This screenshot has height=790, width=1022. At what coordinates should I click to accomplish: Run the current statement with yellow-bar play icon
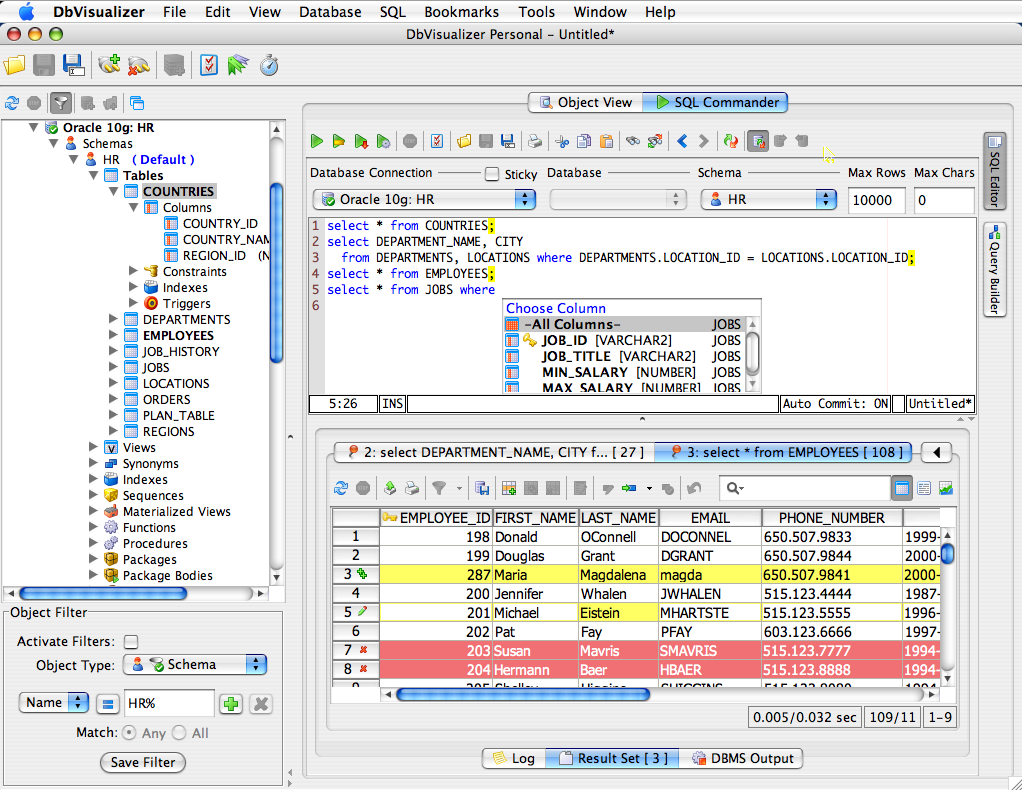click(338, 141)
